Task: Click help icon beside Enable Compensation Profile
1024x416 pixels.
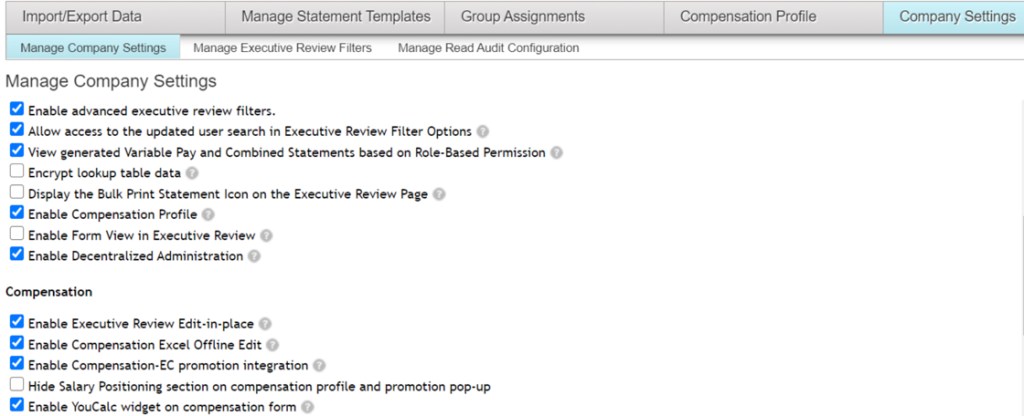Action: [208, 214]
